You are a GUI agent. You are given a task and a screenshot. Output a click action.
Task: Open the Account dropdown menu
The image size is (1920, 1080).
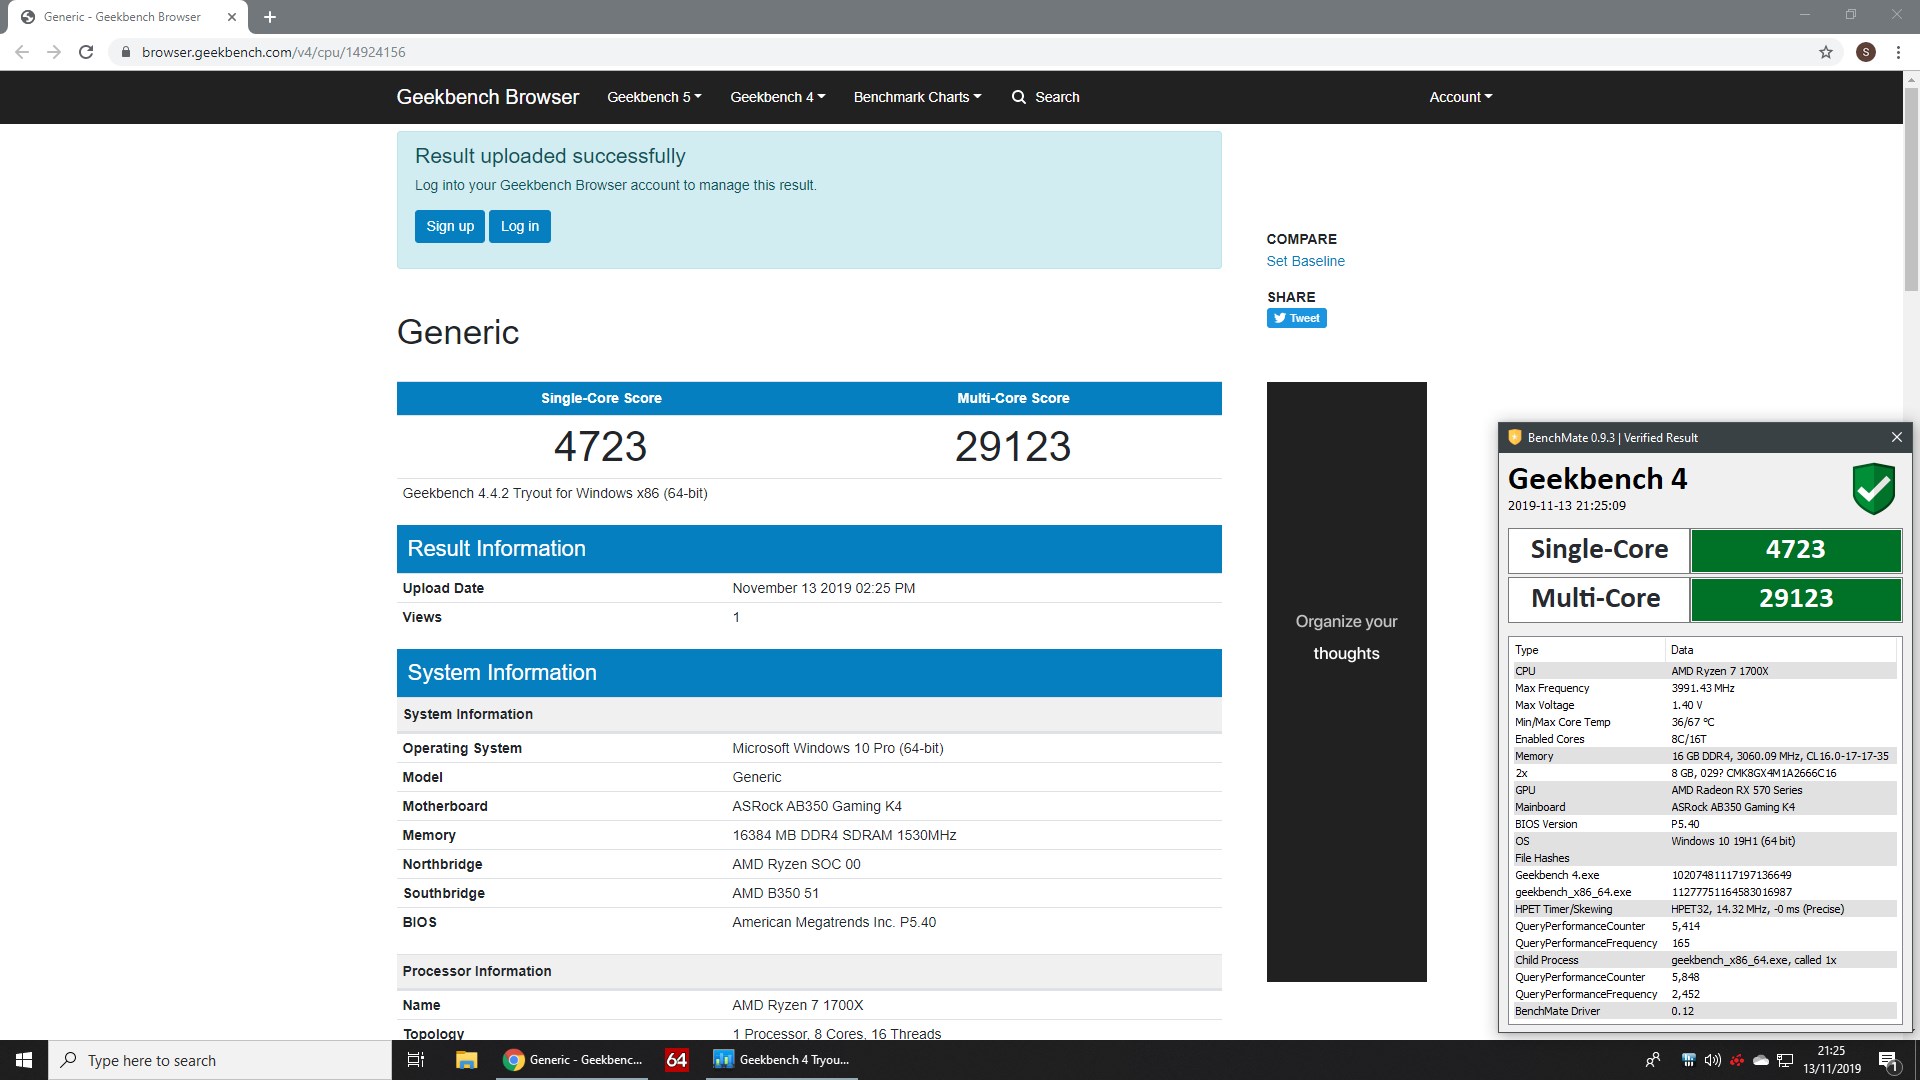[1460, 97]
